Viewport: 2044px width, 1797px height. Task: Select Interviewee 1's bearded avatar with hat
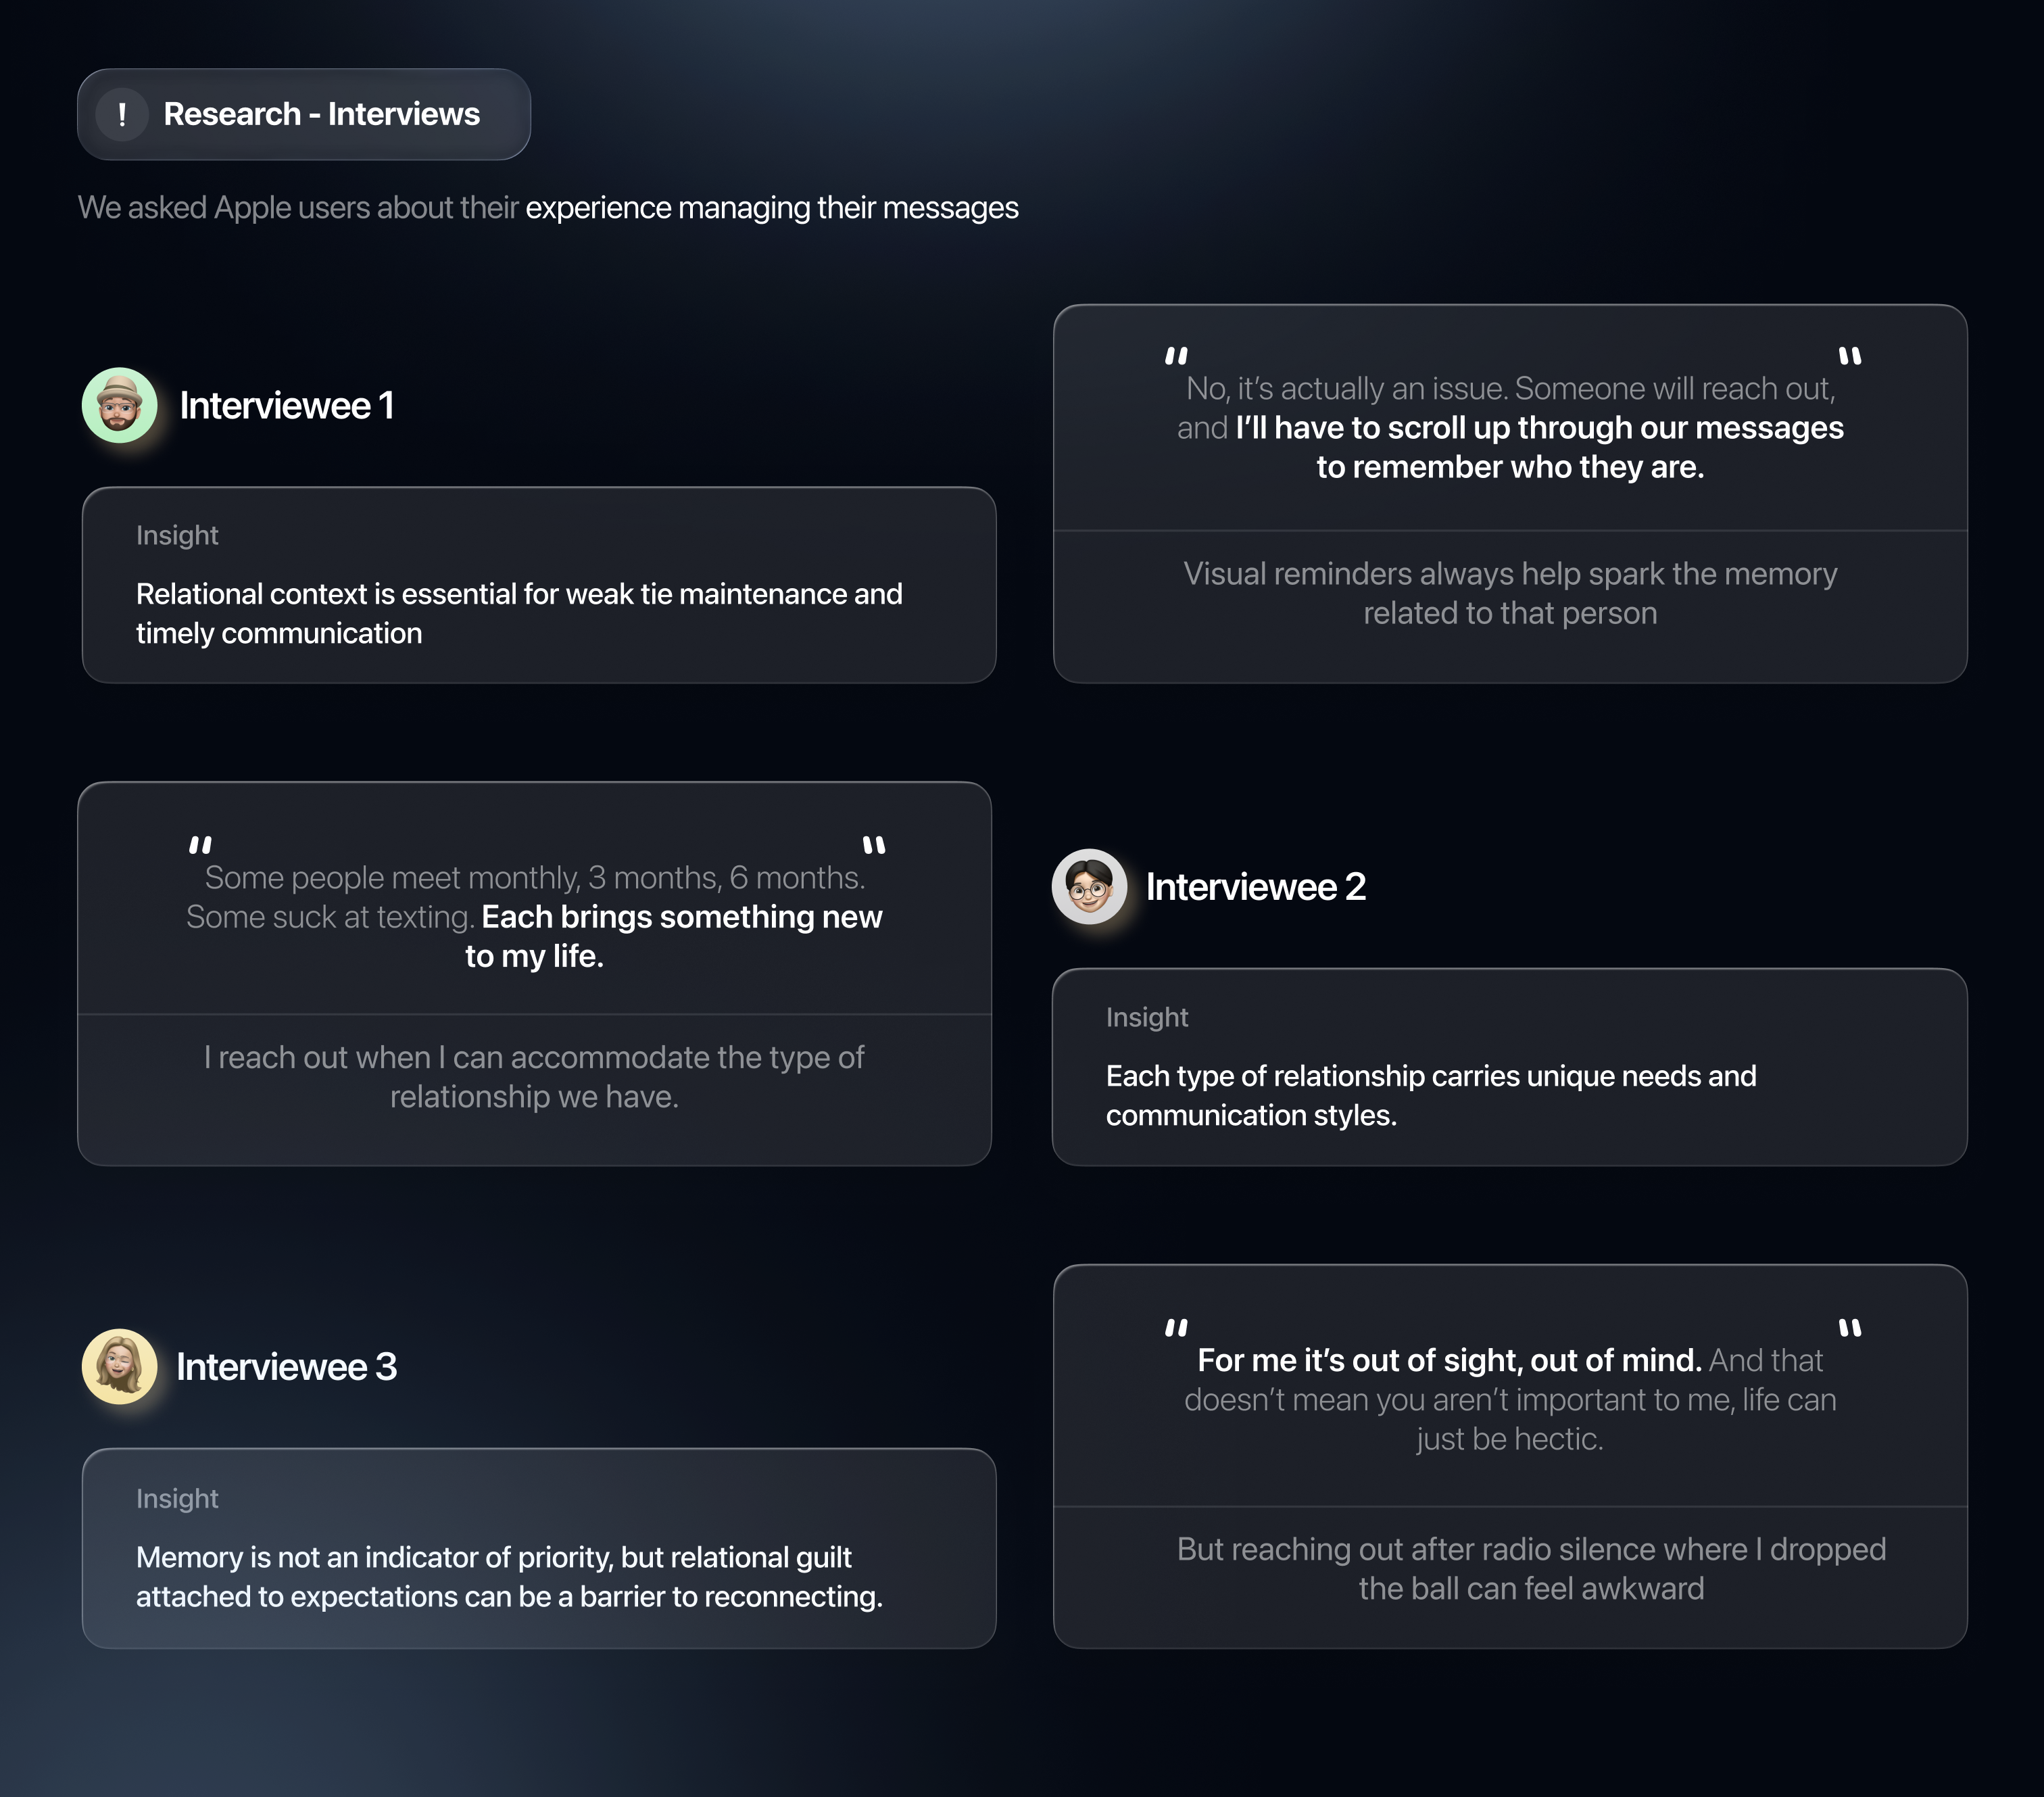click(120, 405)
